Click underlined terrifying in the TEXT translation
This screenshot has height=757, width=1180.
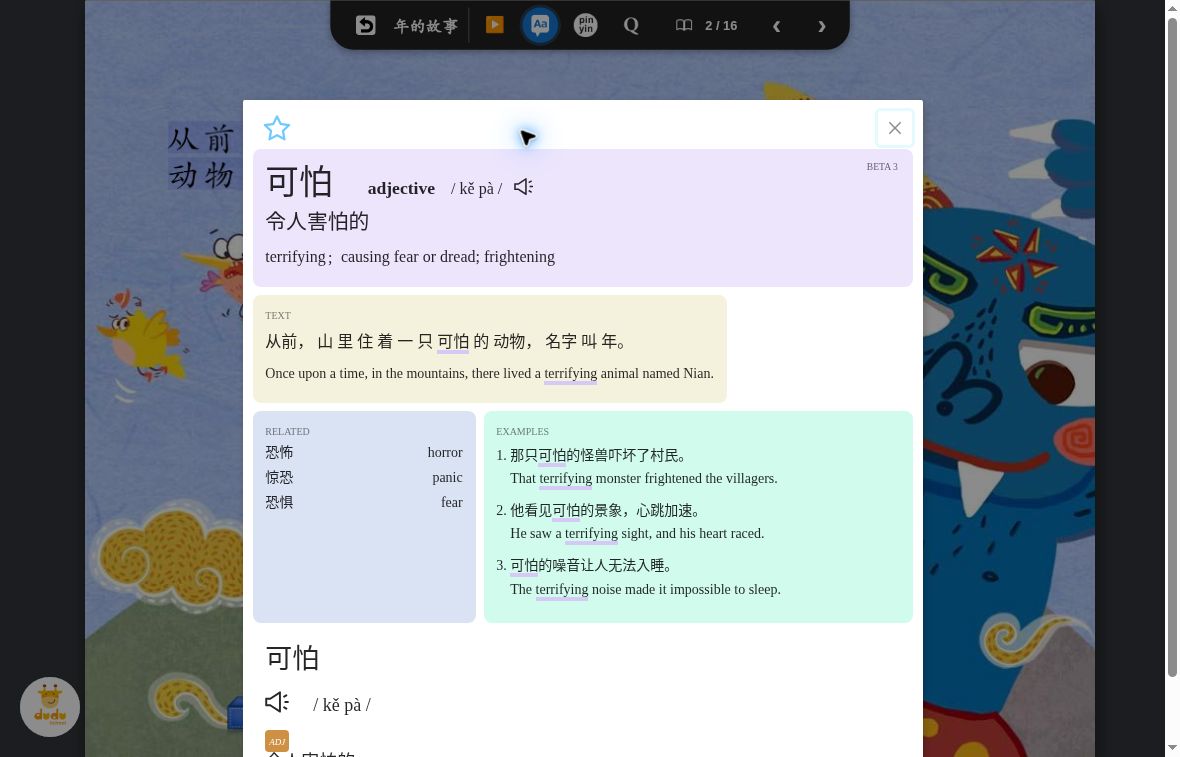[x=570, y=373]
